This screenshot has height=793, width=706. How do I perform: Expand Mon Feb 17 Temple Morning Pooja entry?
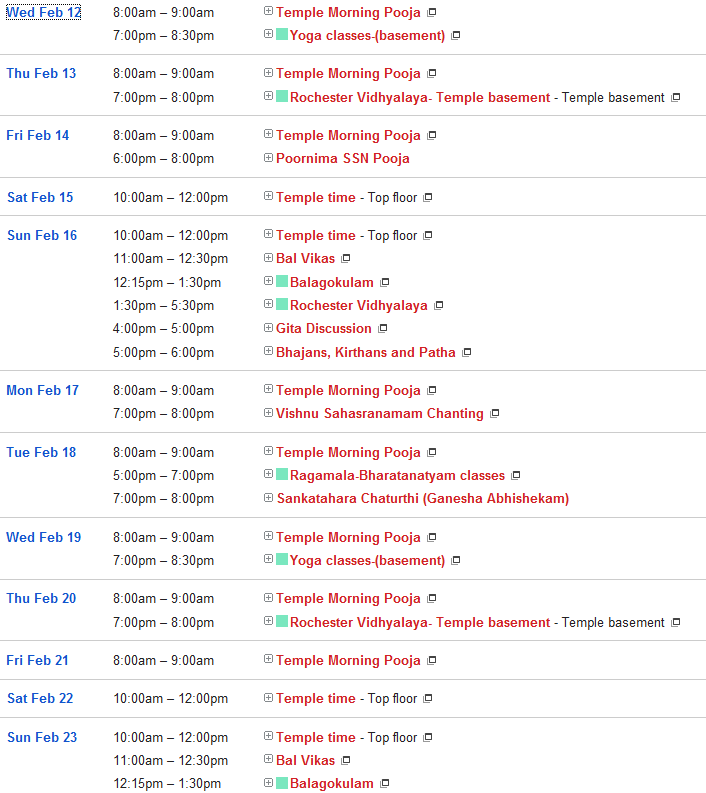(268, 390)
